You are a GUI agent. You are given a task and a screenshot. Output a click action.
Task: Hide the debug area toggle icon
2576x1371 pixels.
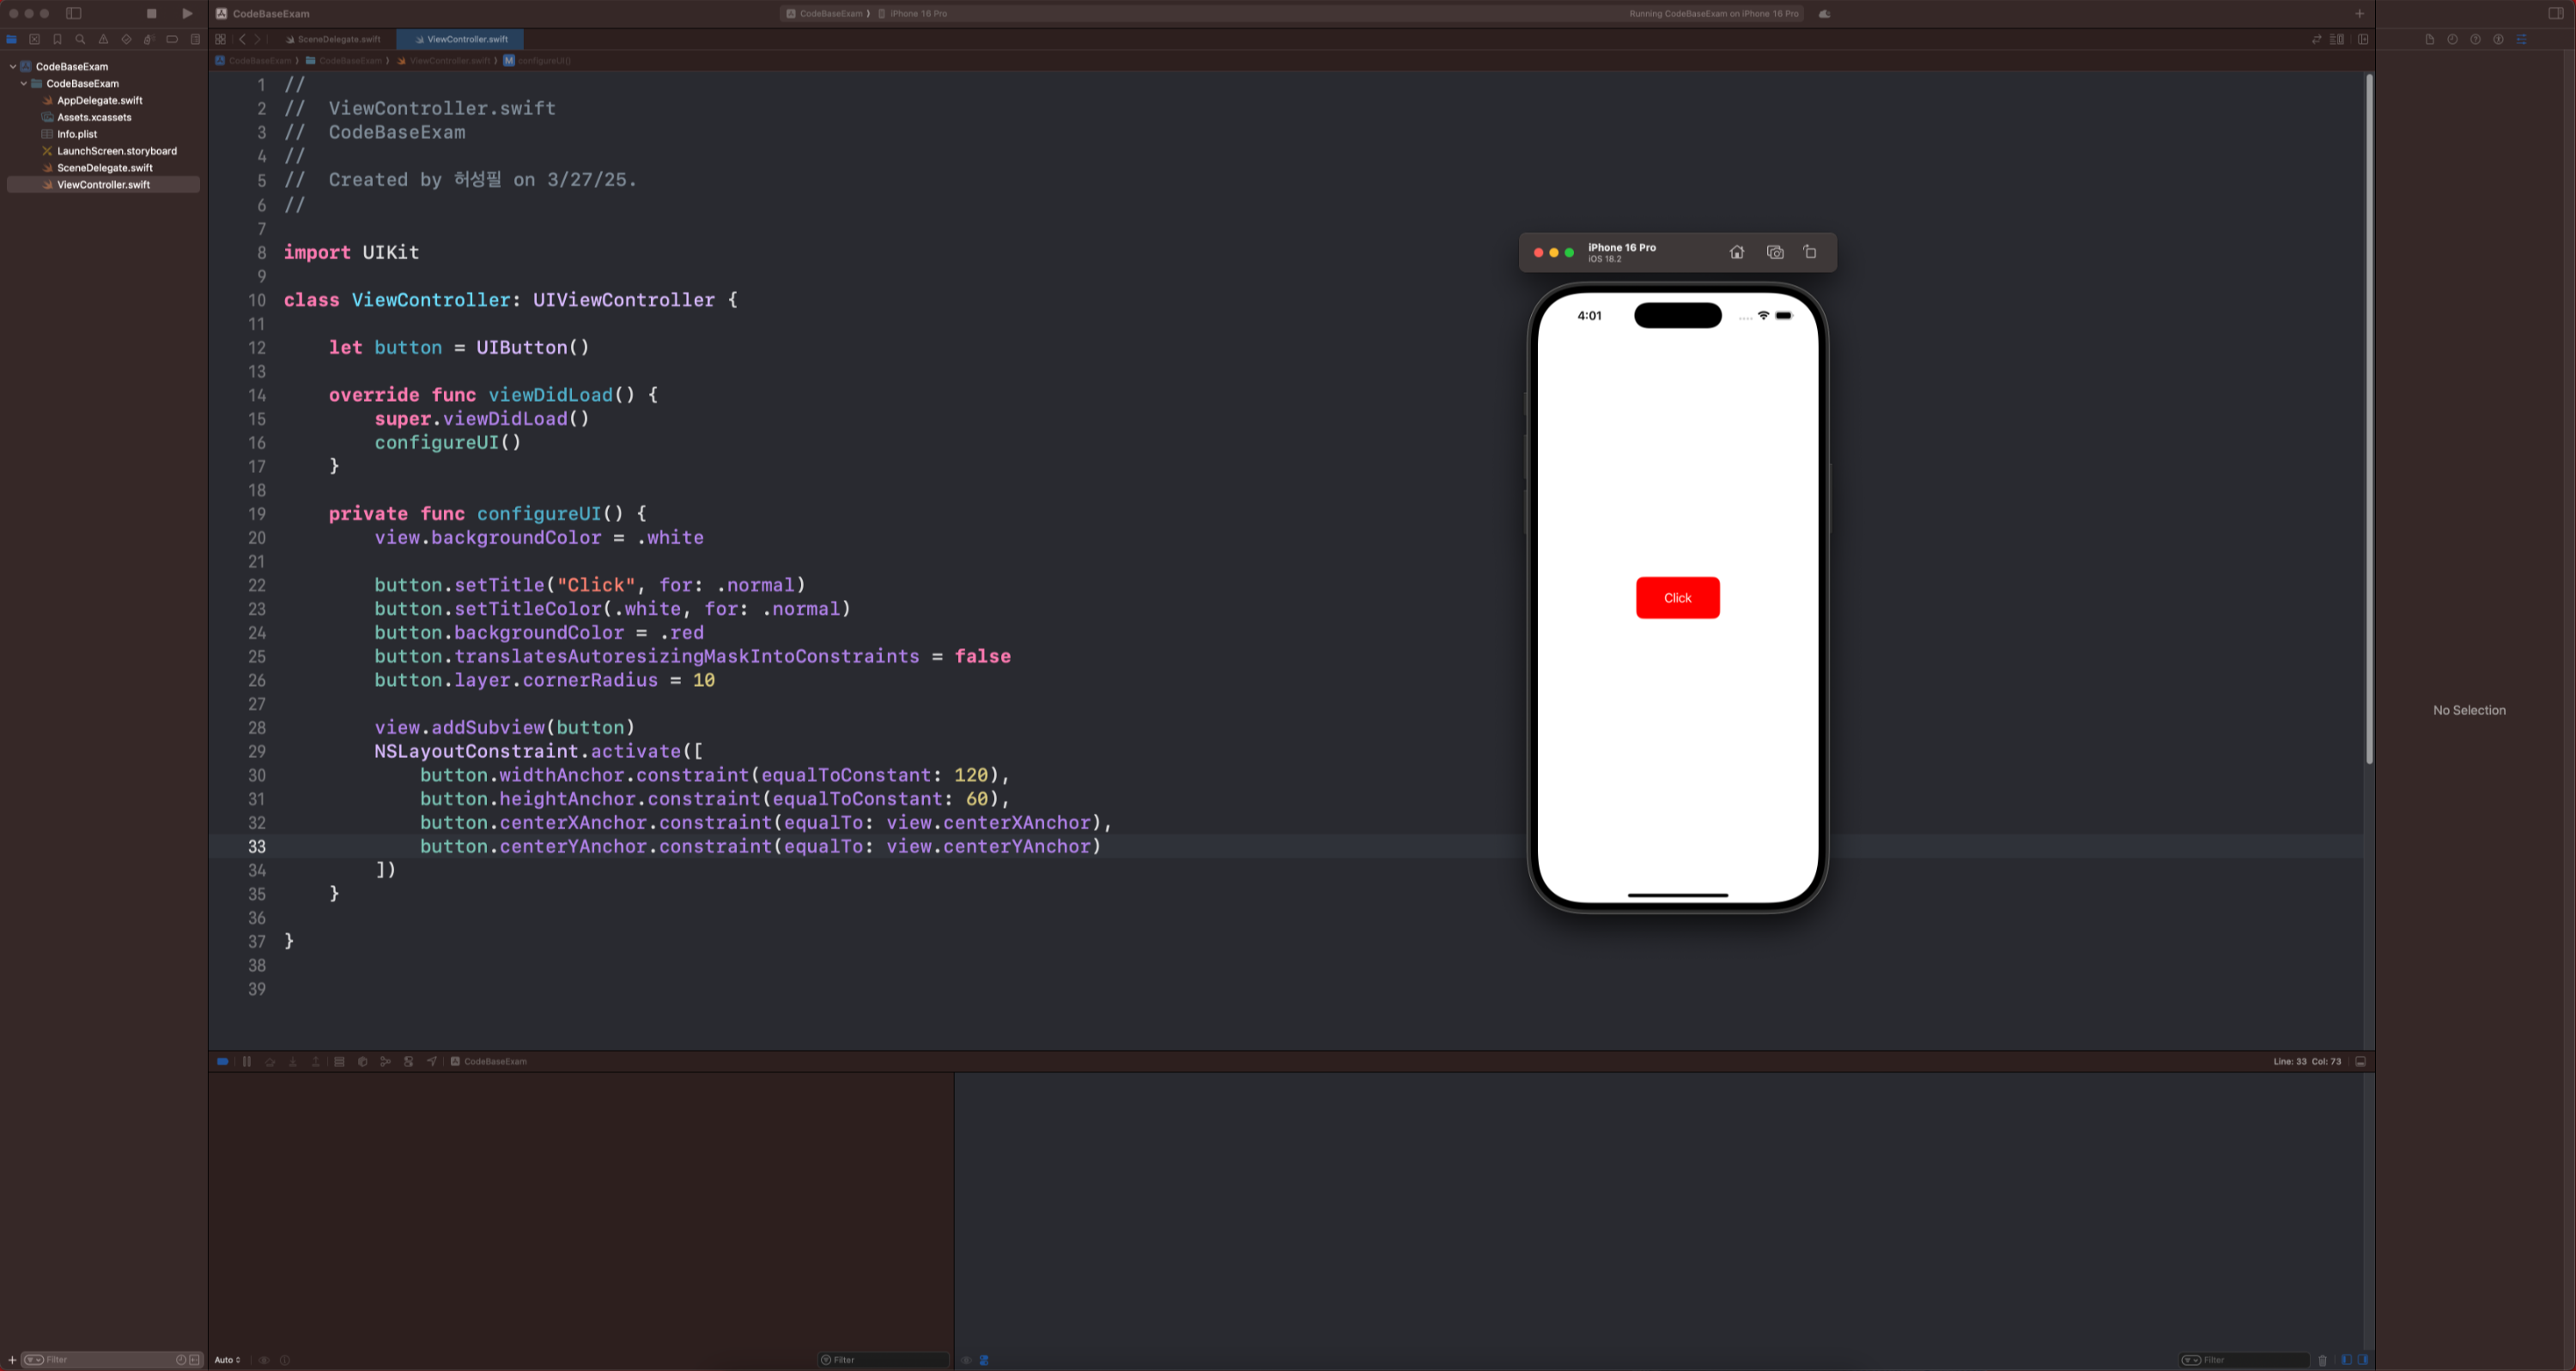(2361, 1062)
